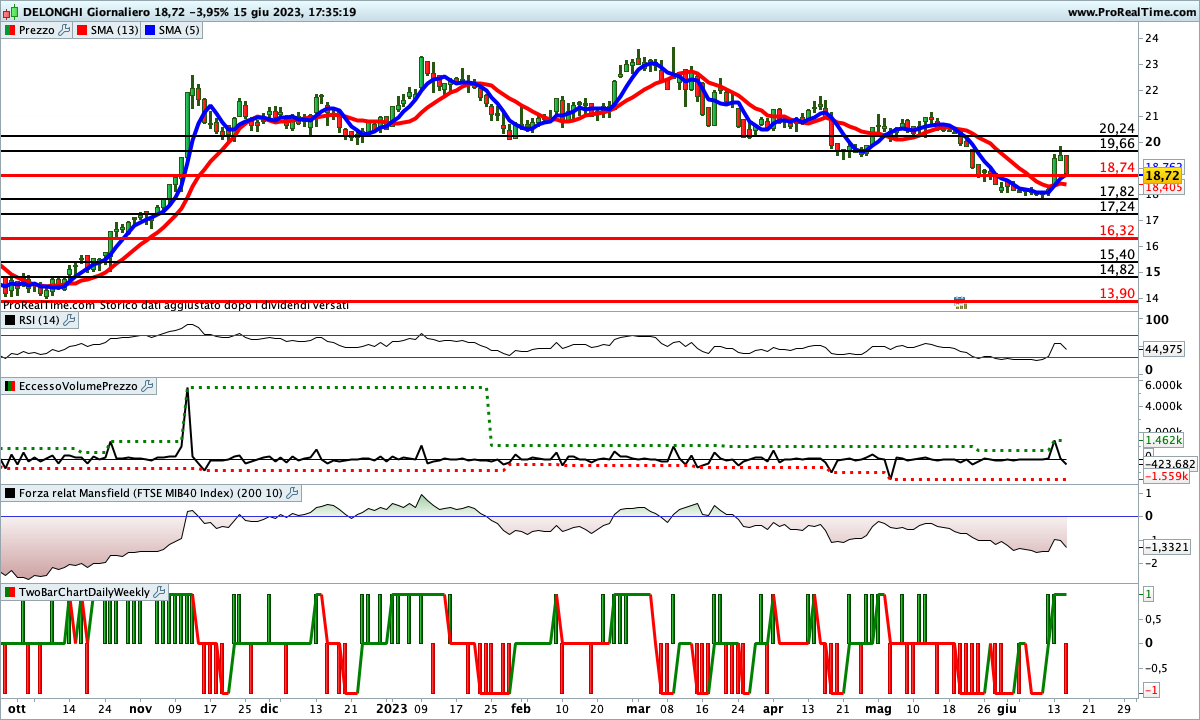This screenshot has height=720, width=1200.
Task: Click the yellow 18,72 current price tag
Action: click(x=1164, y=175)
